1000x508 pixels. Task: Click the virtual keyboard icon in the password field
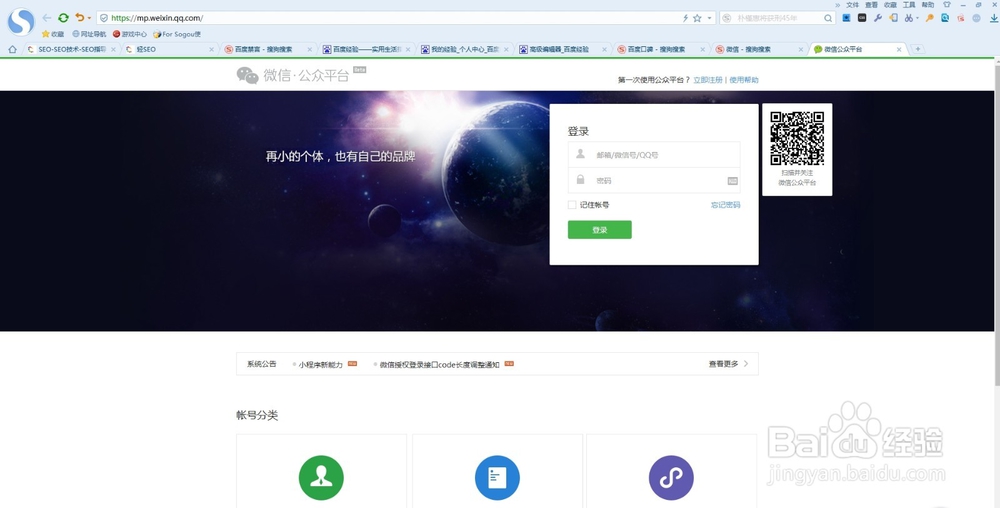[733, 181]
